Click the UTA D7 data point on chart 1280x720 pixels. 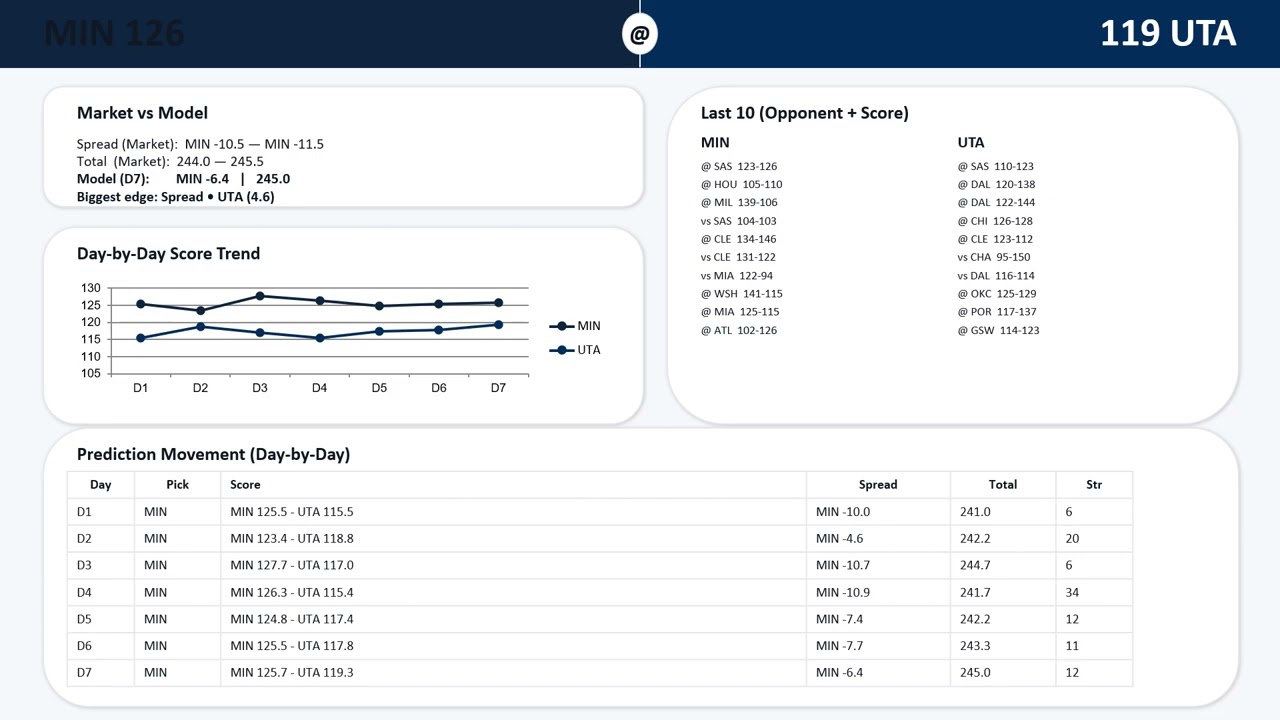(498, 324)
